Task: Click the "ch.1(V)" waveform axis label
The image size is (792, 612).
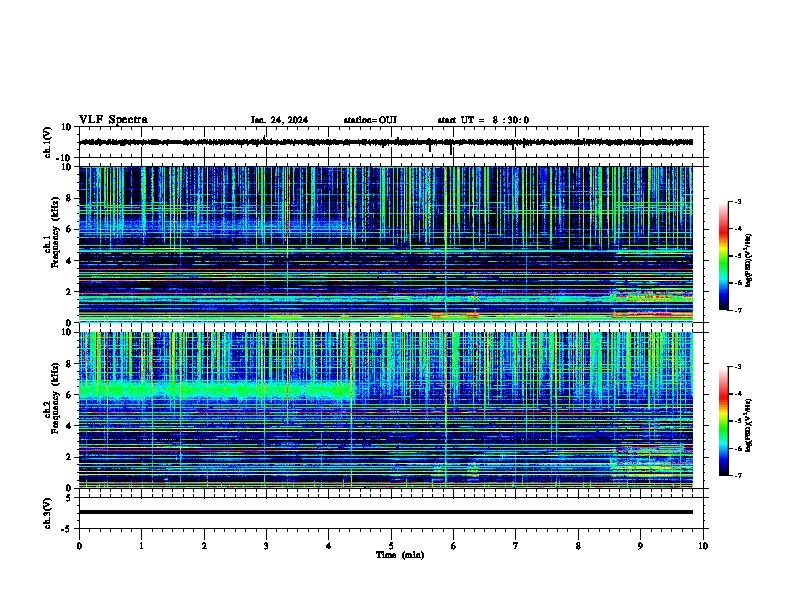Action: [x=47, y=142]
